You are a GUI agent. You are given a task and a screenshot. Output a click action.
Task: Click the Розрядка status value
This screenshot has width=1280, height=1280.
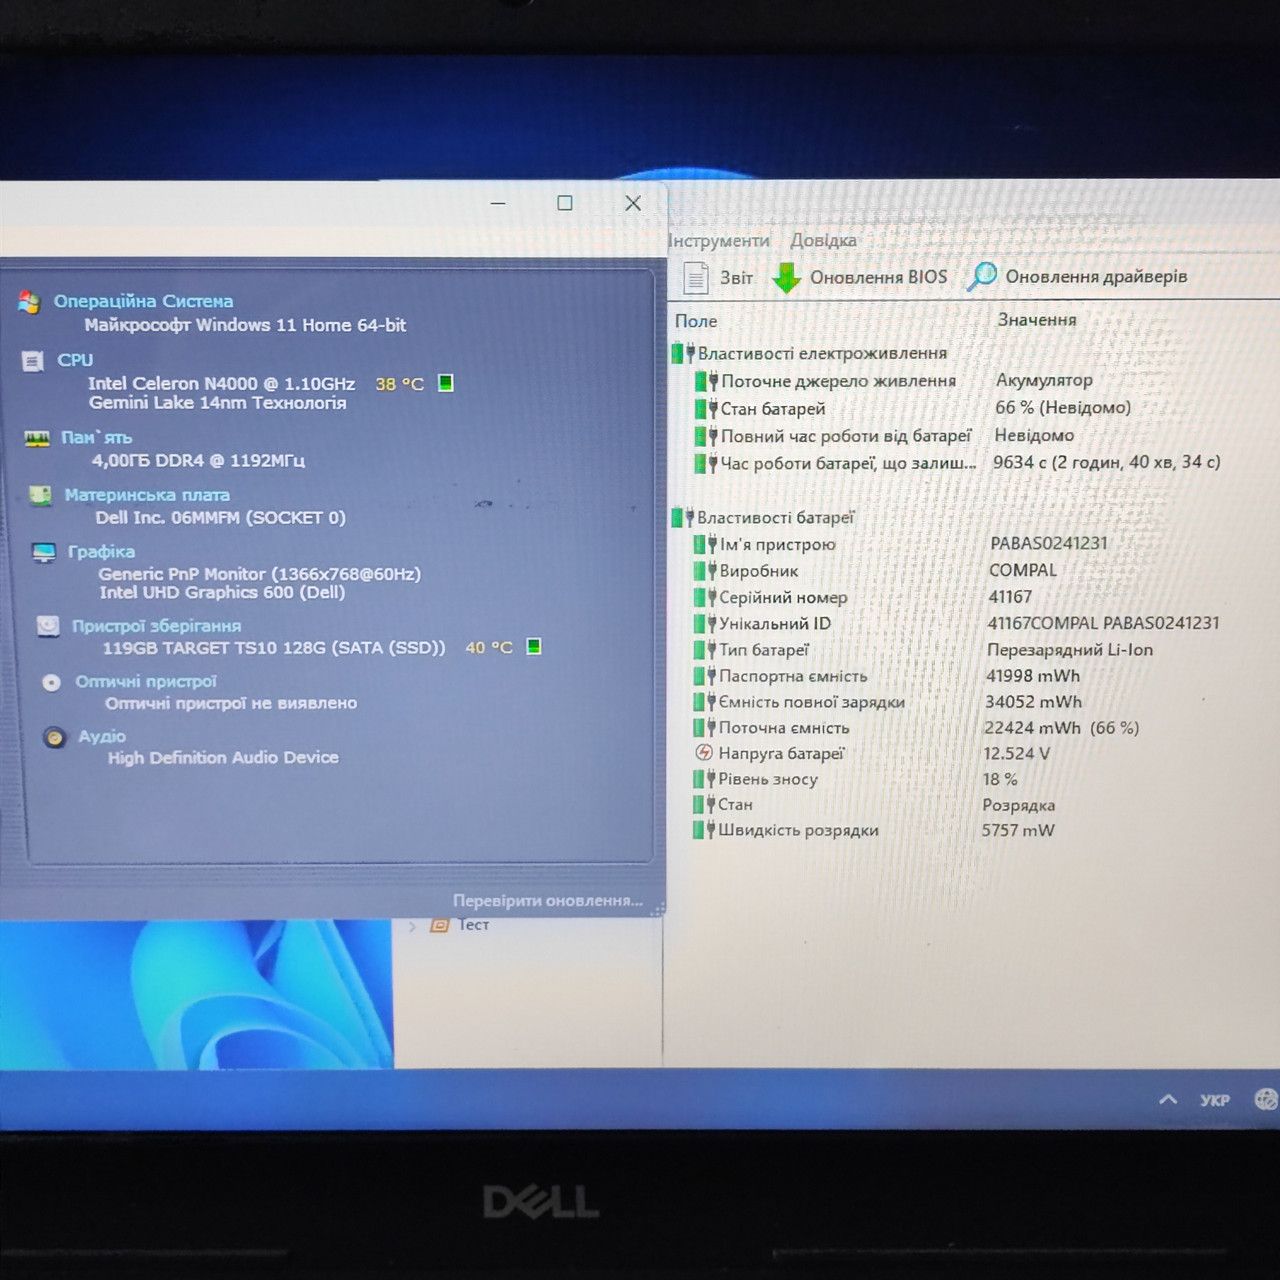coord(1019,805)
